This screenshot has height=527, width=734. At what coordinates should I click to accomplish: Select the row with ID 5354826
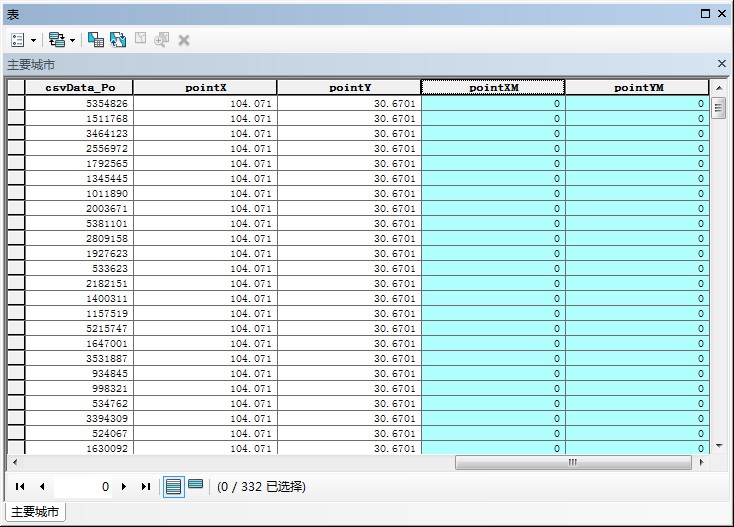pyautogui.click(x=15, y=103)
